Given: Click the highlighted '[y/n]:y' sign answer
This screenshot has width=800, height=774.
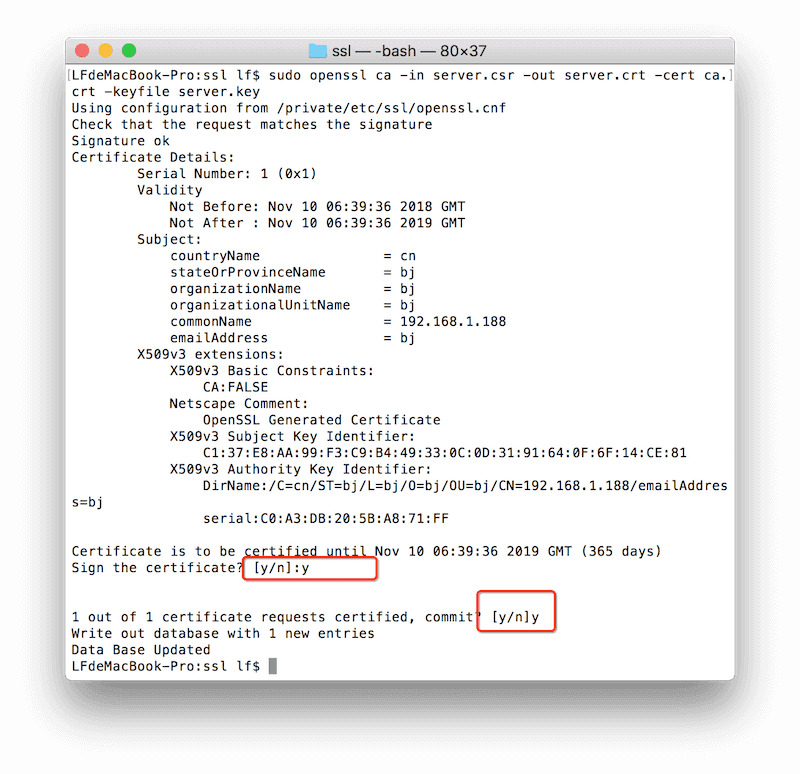Looking at the screenshot, I should (x=282, y=568).
